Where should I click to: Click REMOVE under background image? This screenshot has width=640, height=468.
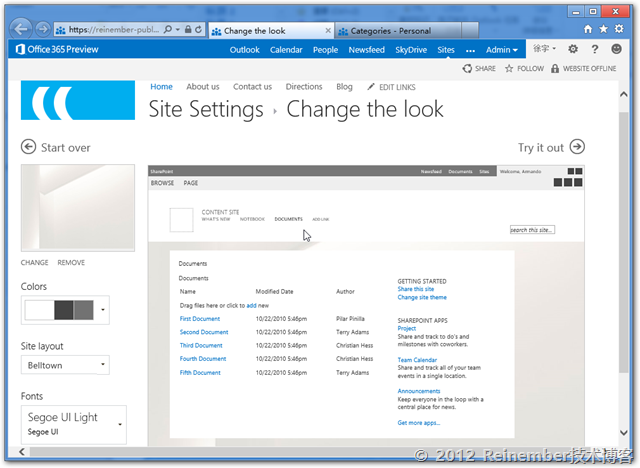(x=71, y=262)
